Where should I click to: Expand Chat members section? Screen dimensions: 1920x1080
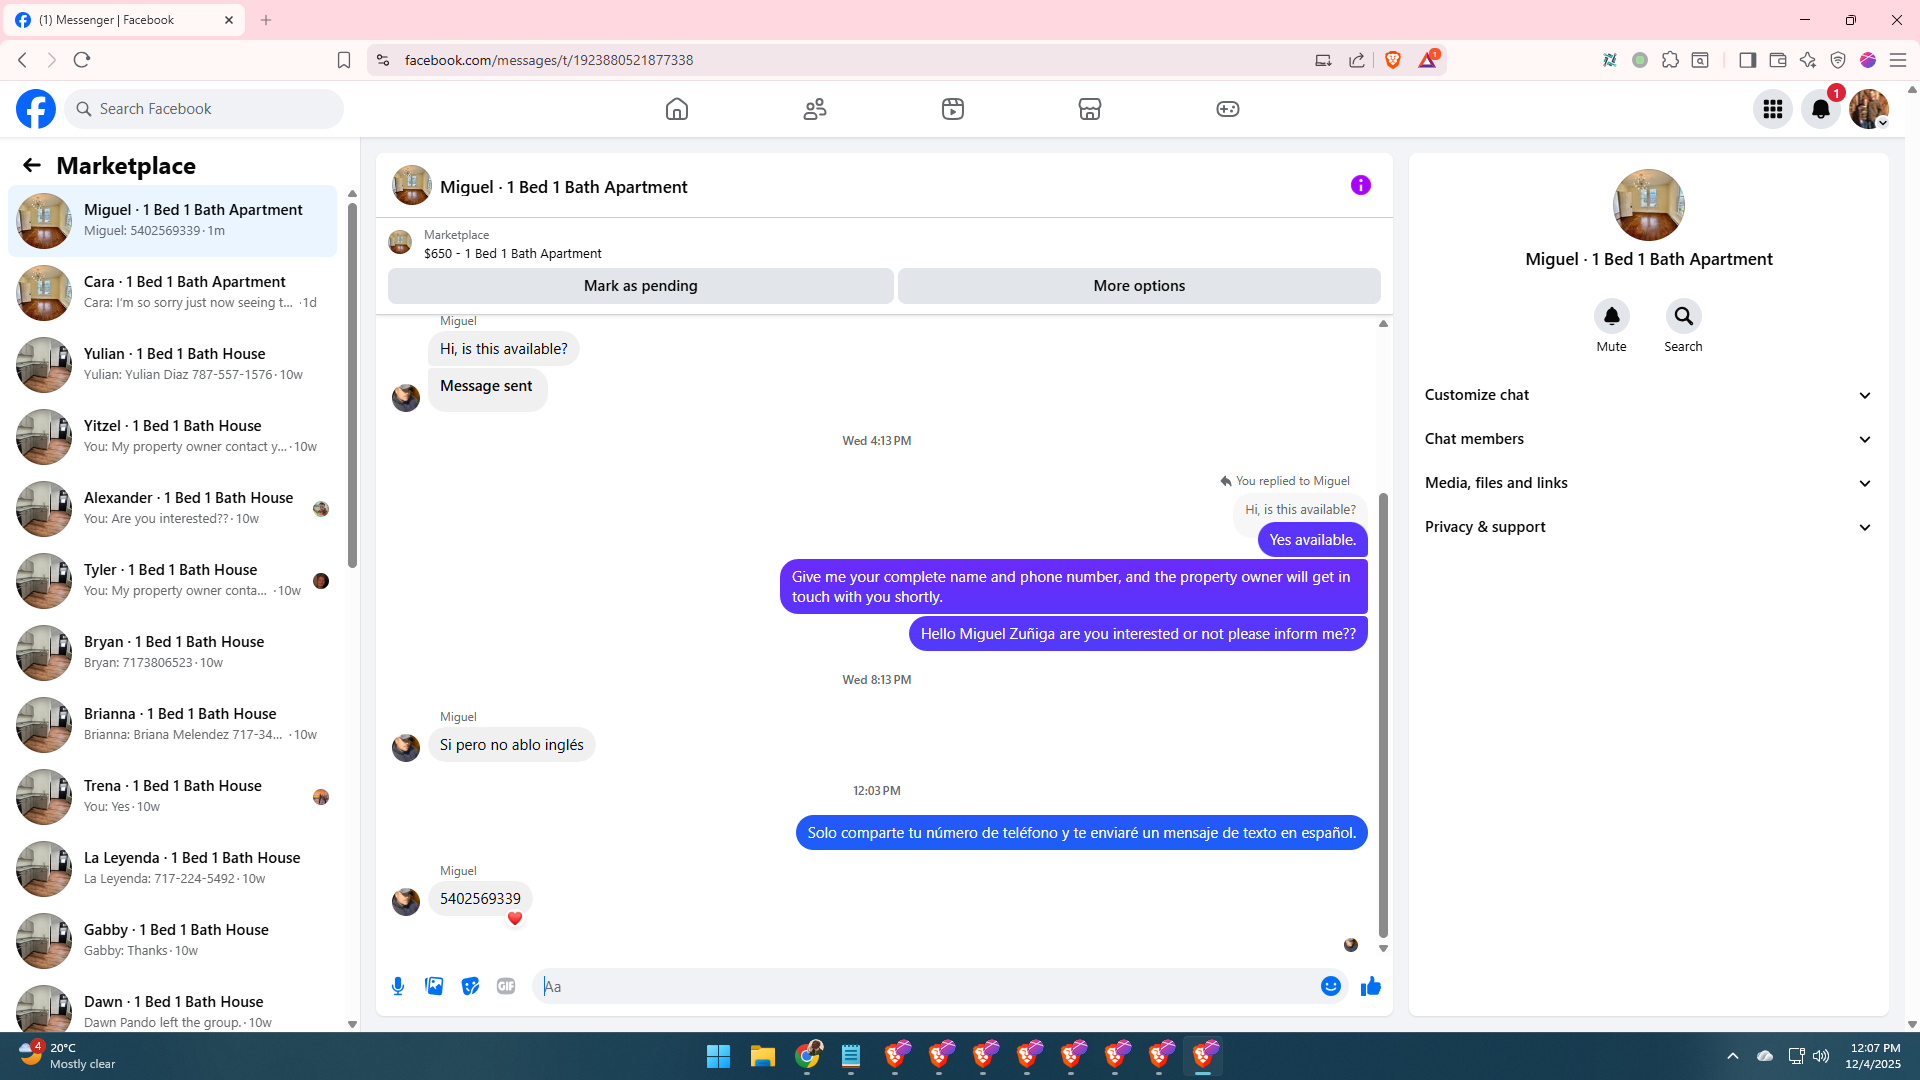pos(1648,439)
